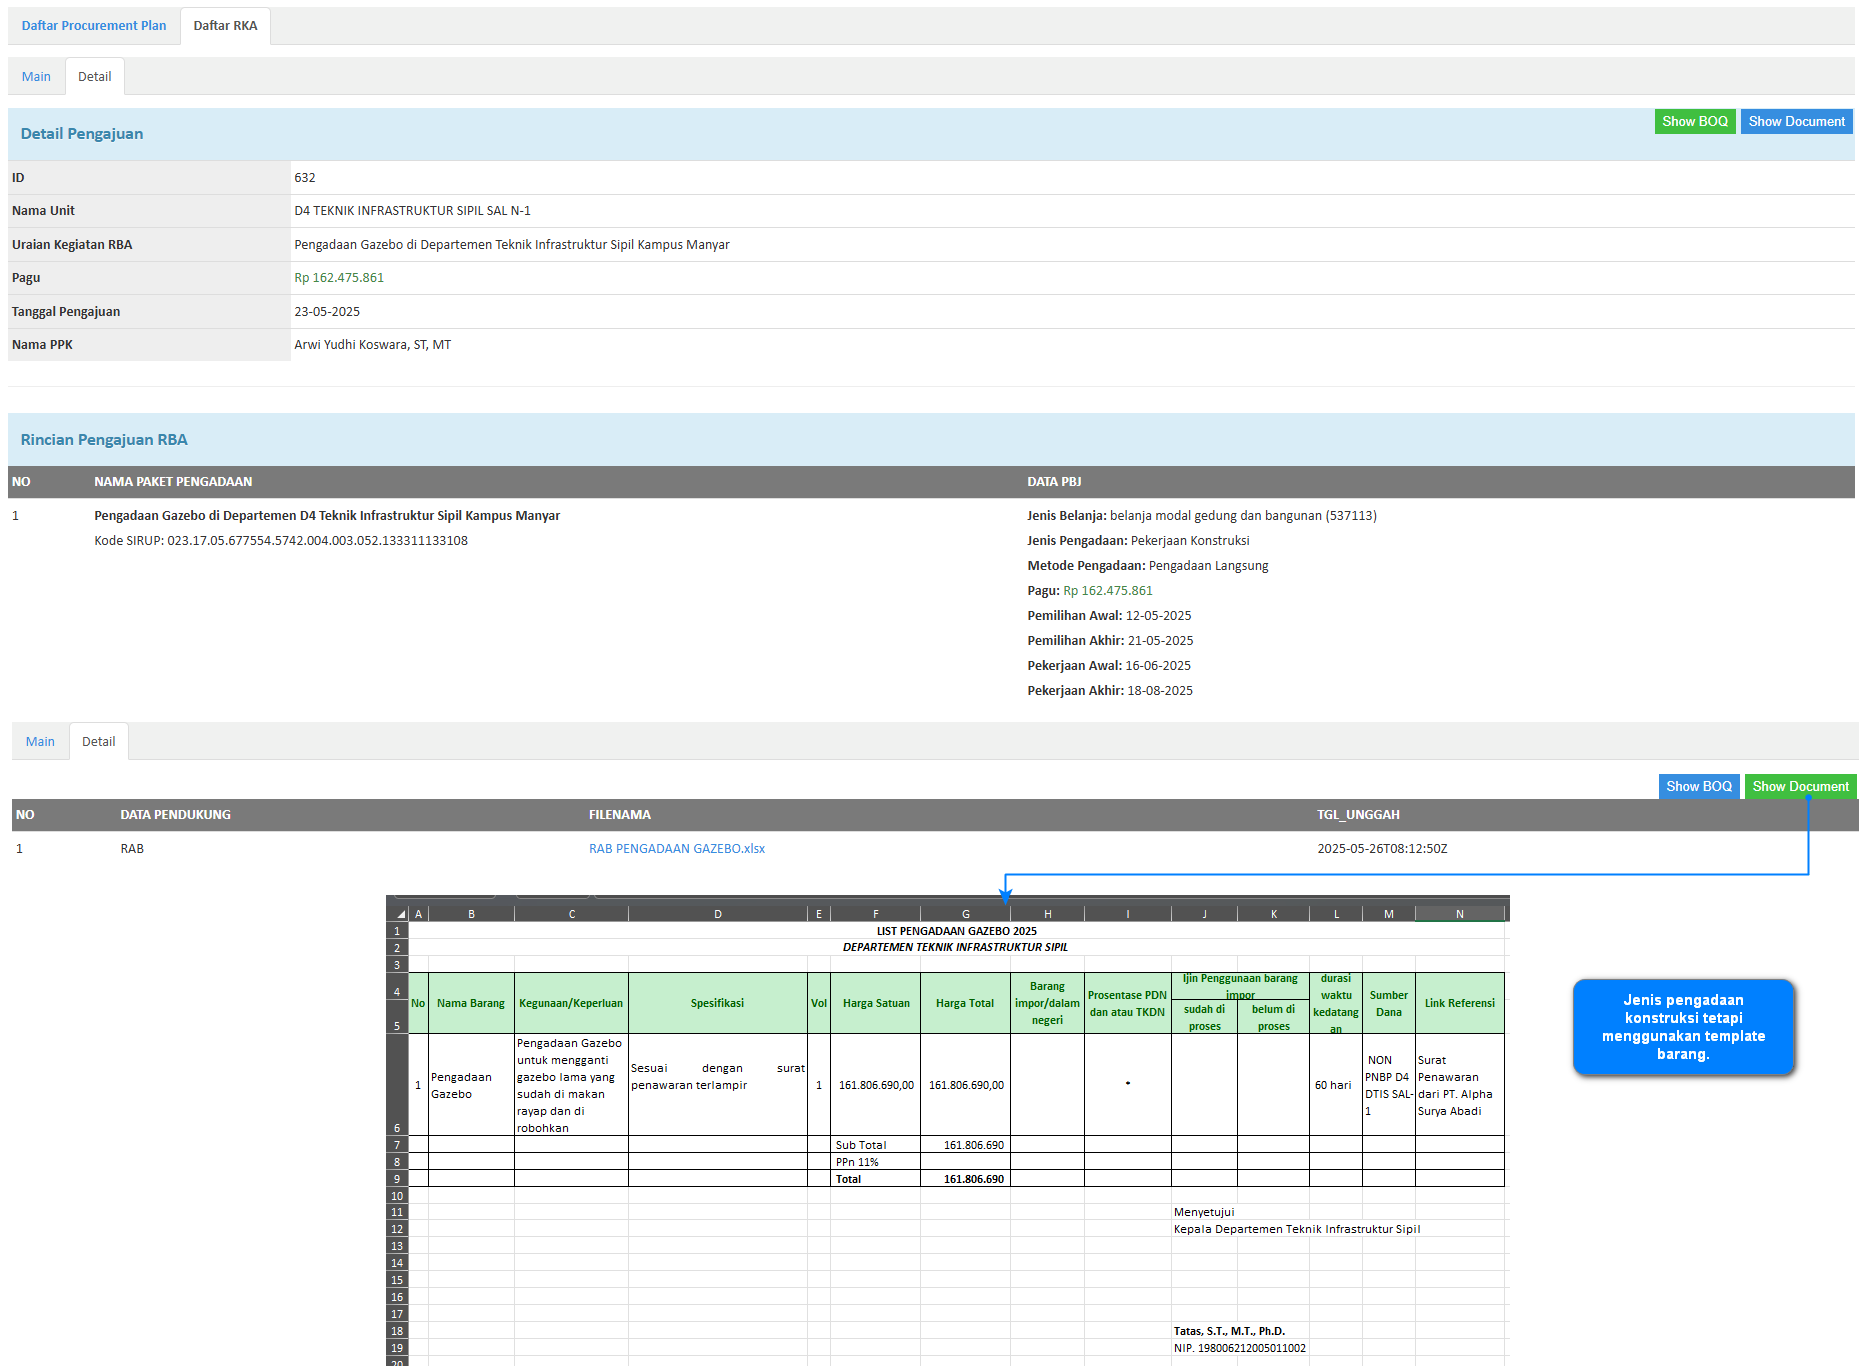Click the blue annotation callout about jenis pengadaan

1683,1027
